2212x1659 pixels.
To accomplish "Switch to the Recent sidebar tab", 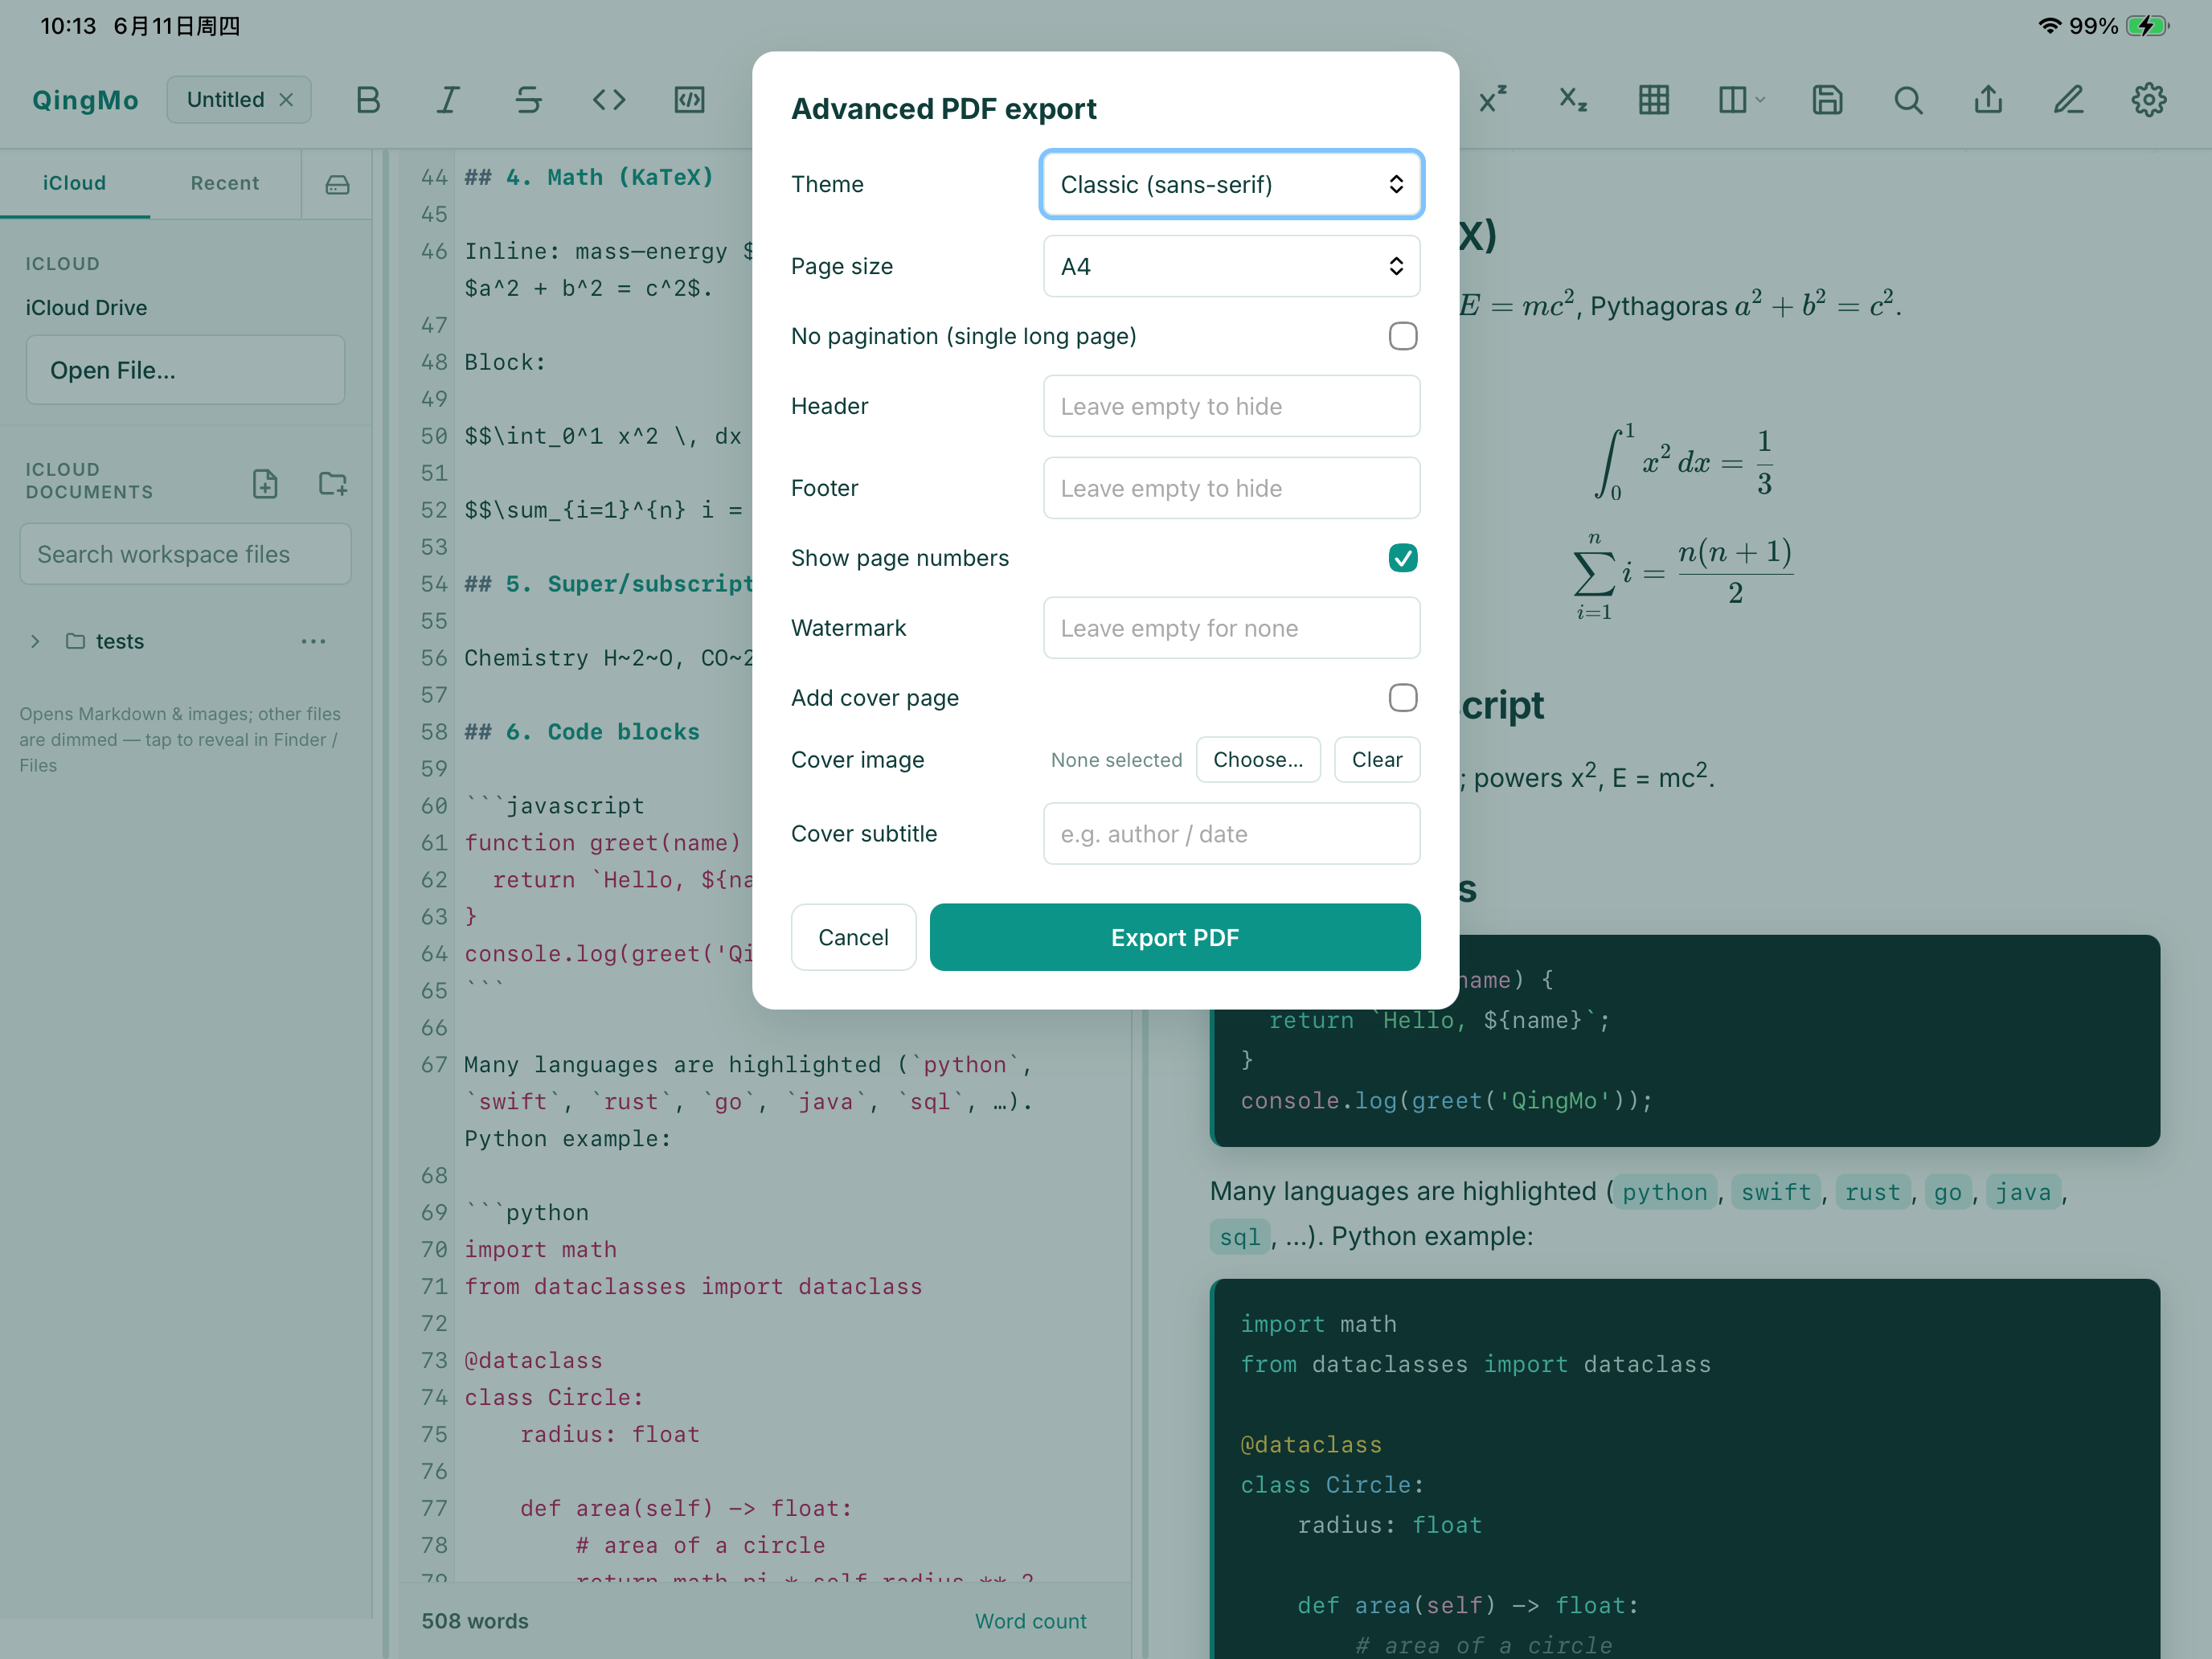I will tap(225, 183).
